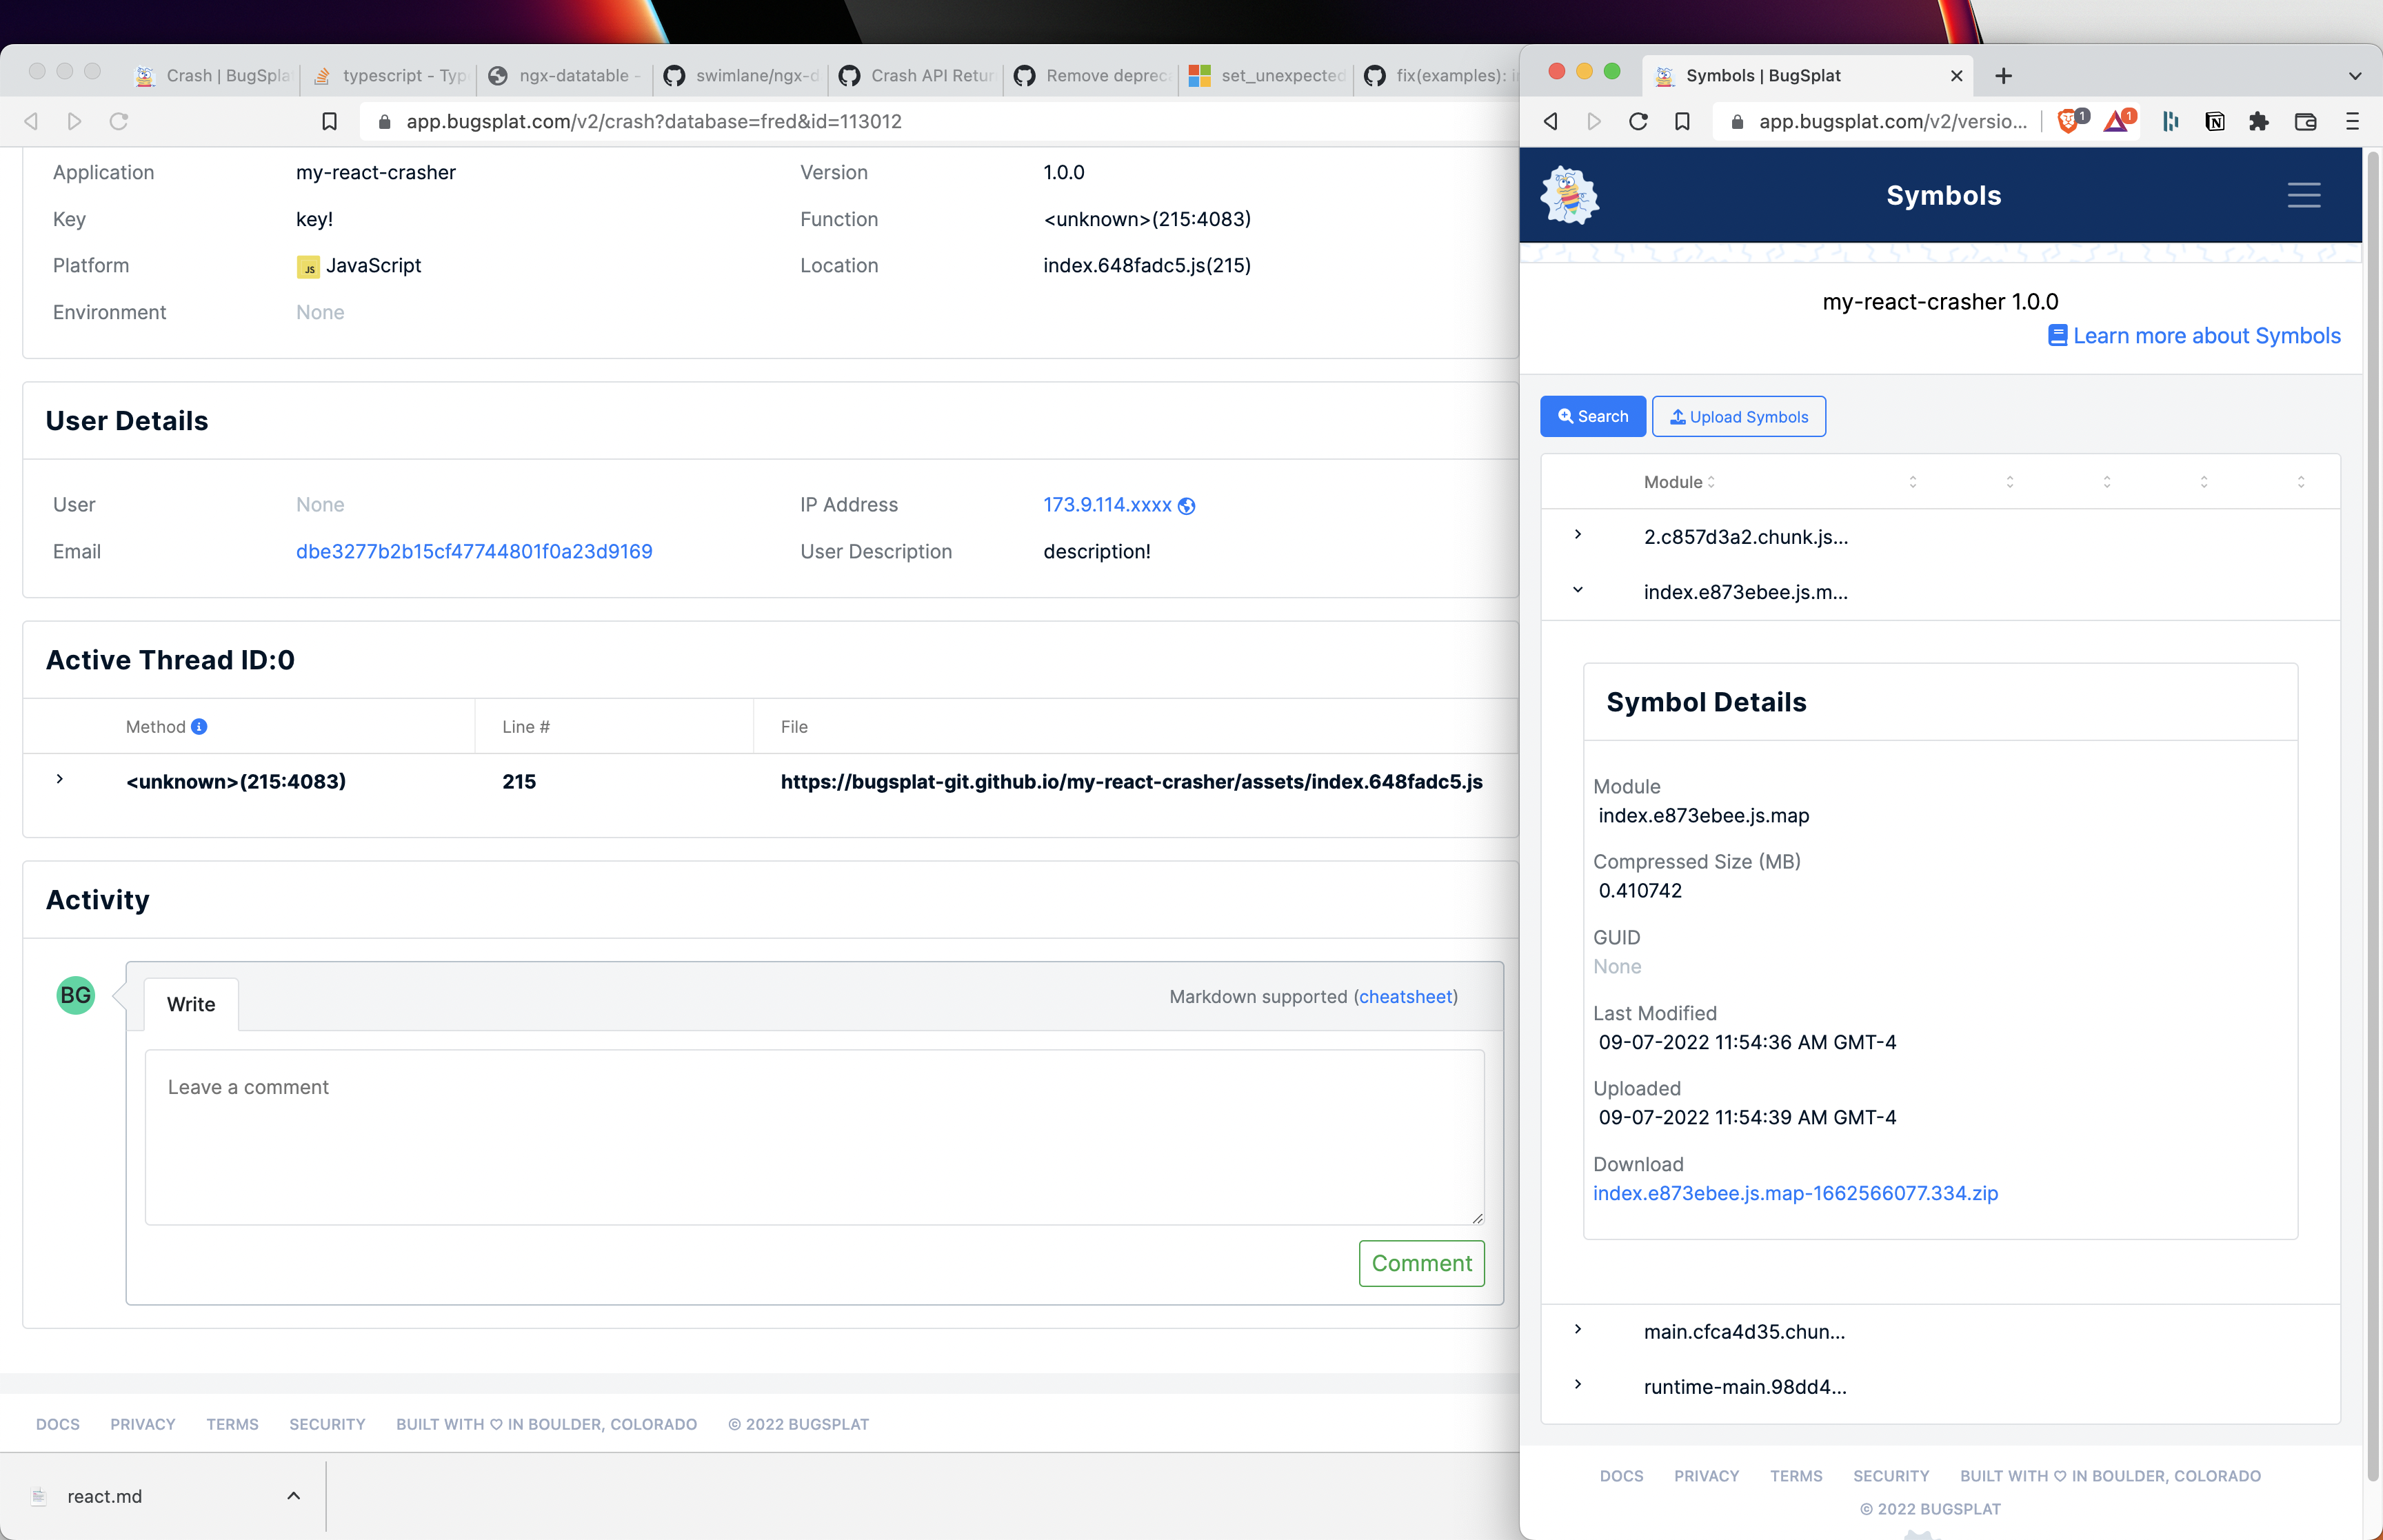Reload the Crash window page
The height and width of the screenshot is (1540, 2383).
[119, 122]
